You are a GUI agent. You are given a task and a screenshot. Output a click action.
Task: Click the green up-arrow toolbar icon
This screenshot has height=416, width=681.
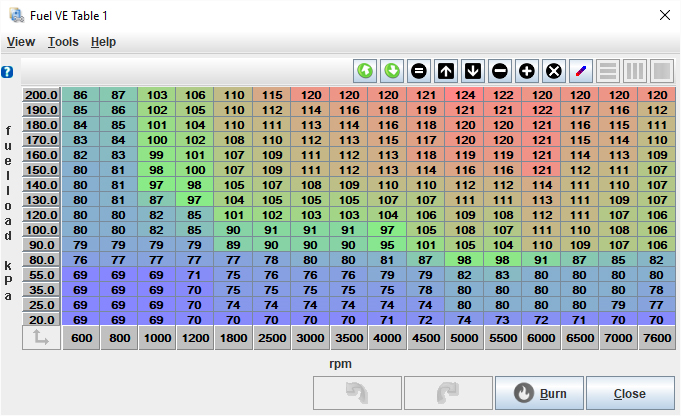point(366,72)
